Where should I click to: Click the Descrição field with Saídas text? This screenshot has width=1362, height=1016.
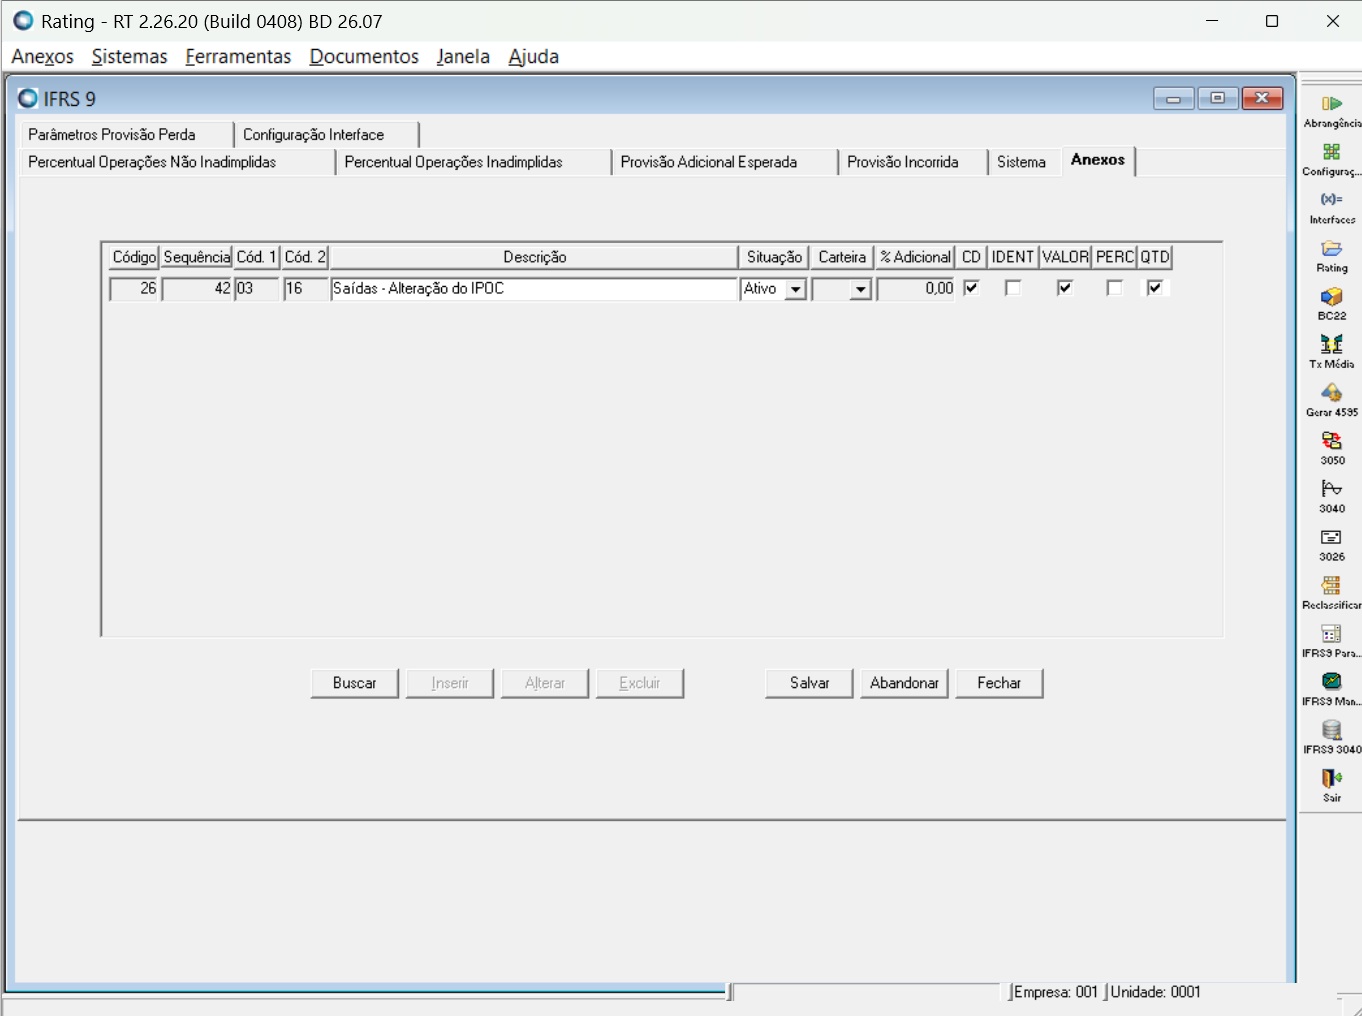(x=534, y=289)
